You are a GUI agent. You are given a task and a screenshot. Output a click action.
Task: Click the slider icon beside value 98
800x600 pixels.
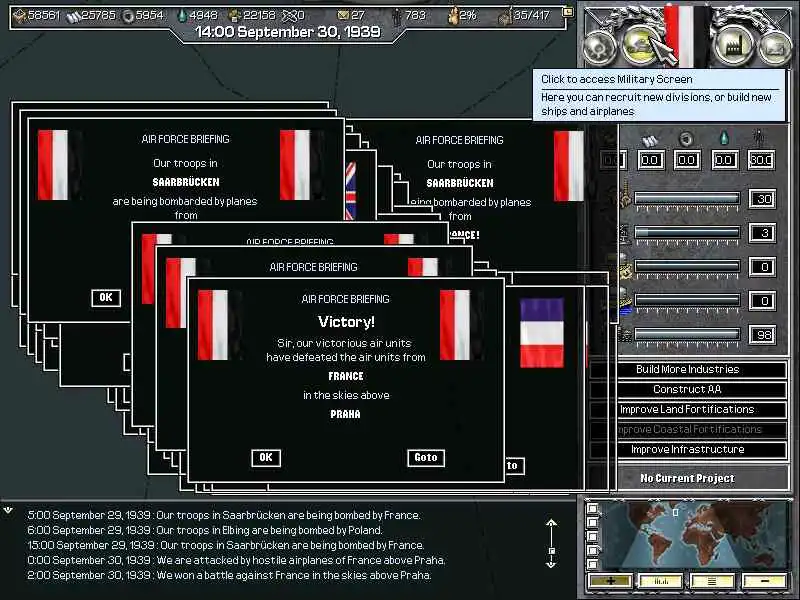626,335
